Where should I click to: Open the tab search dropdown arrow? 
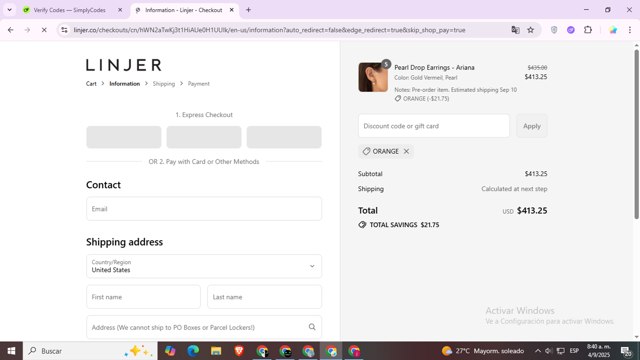[9, 10]
